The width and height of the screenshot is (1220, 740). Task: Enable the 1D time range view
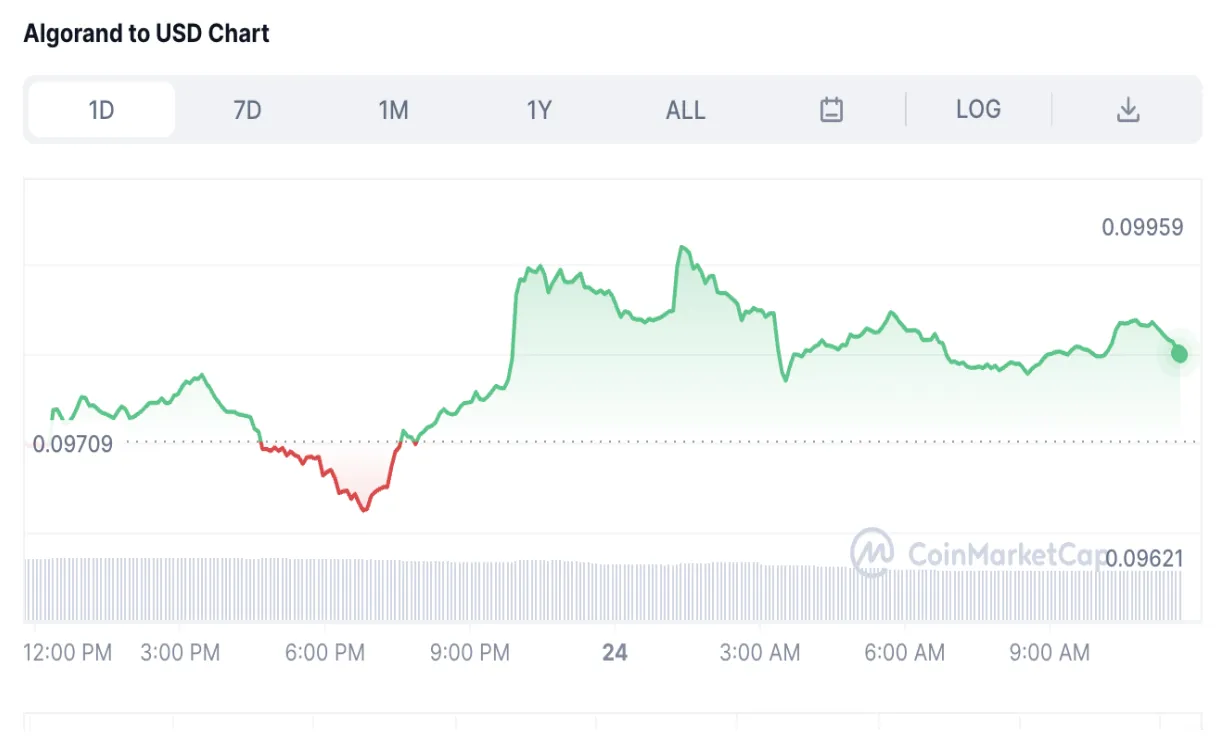pos(100,110)
